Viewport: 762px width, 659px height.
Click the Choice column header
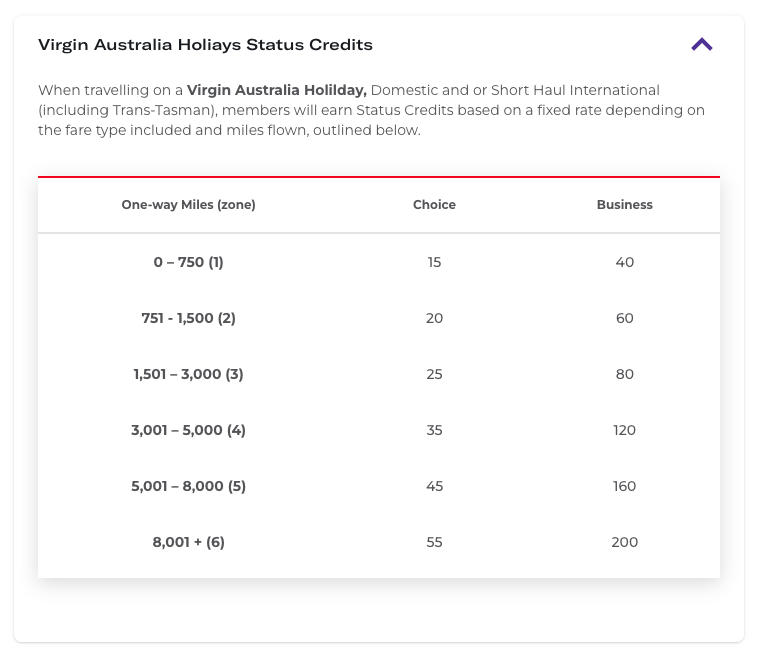pyautogui.click(x=434, y=205)
